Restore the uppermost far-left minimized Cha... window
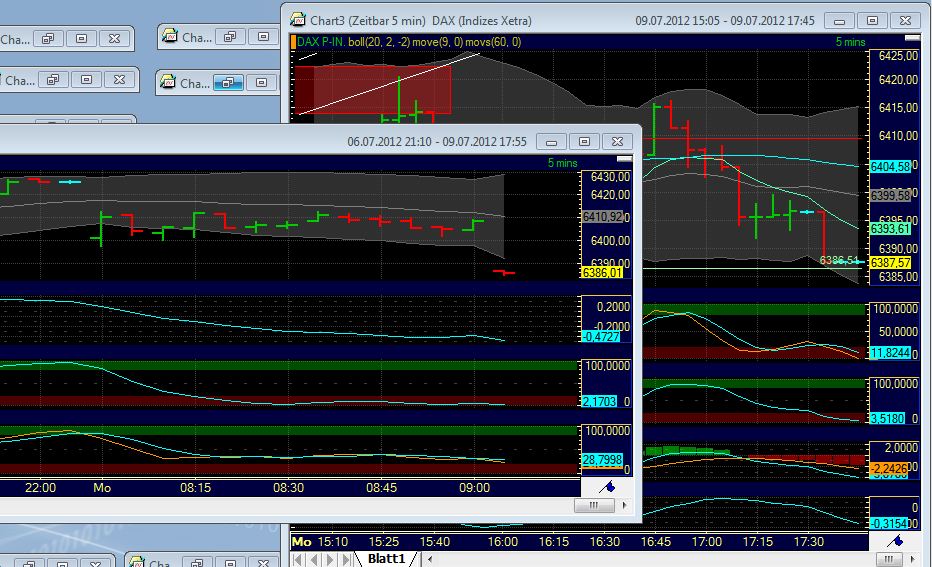This screenshot has width=932, height=567. click(x=48, y=39)
